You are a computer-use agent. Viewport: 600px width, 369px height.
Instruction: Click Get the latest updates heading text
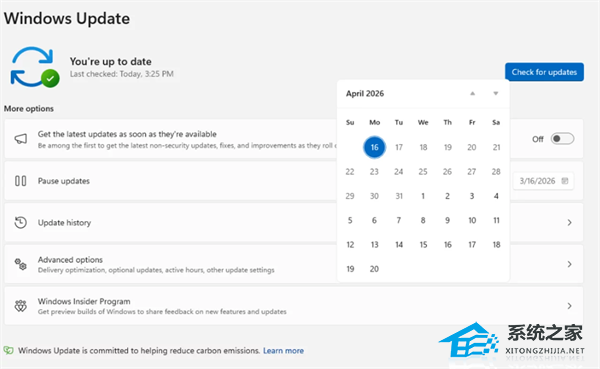point(127,134)
